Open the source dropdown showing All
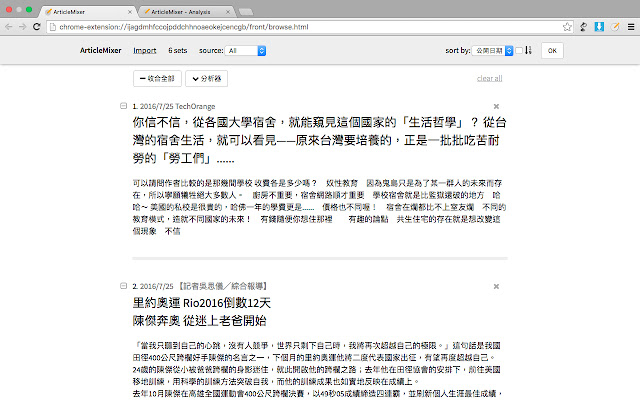The width and height of the screenshot is (640, 400). pyautogui.click(x=245, y=51)
